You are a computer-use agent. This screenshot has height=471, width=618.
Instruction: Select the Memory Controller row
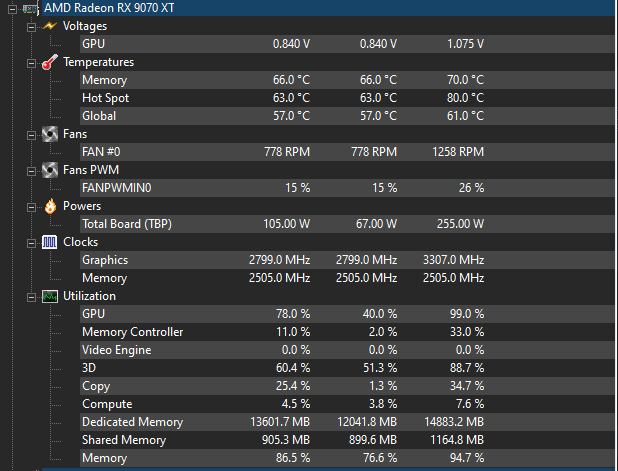[347, 332]
